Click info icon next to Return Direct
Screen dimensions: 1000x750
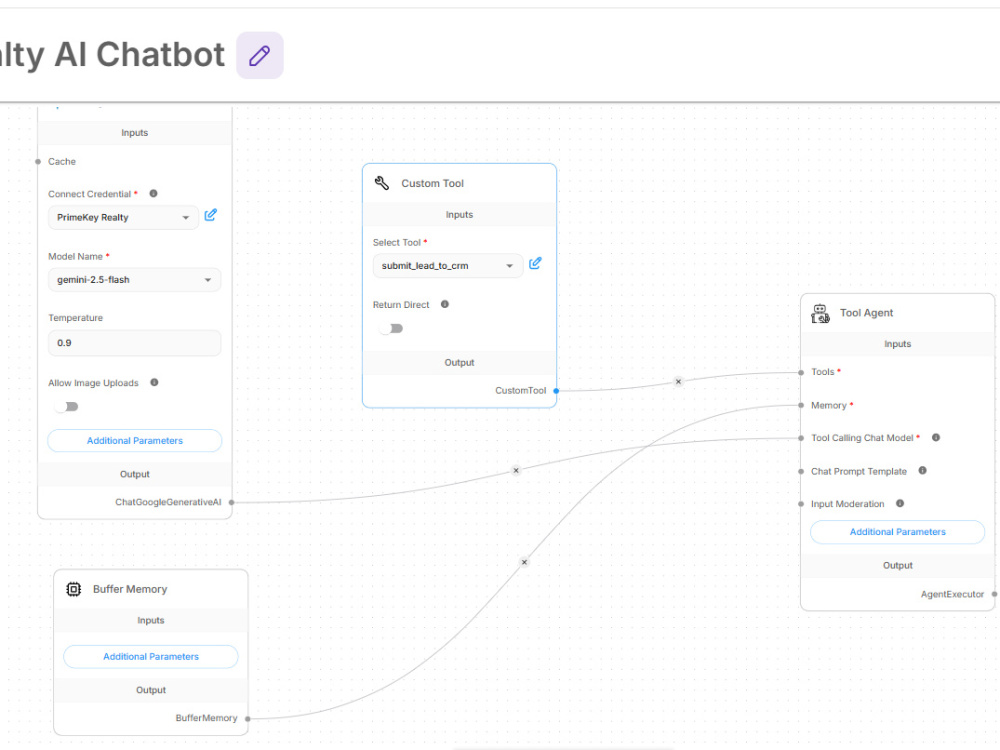445,304
